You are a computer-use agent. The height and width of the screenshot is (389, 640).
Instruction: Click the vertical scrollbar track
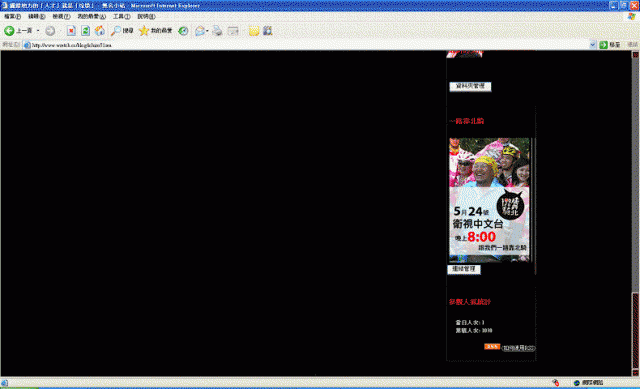[x=636, y=176]
